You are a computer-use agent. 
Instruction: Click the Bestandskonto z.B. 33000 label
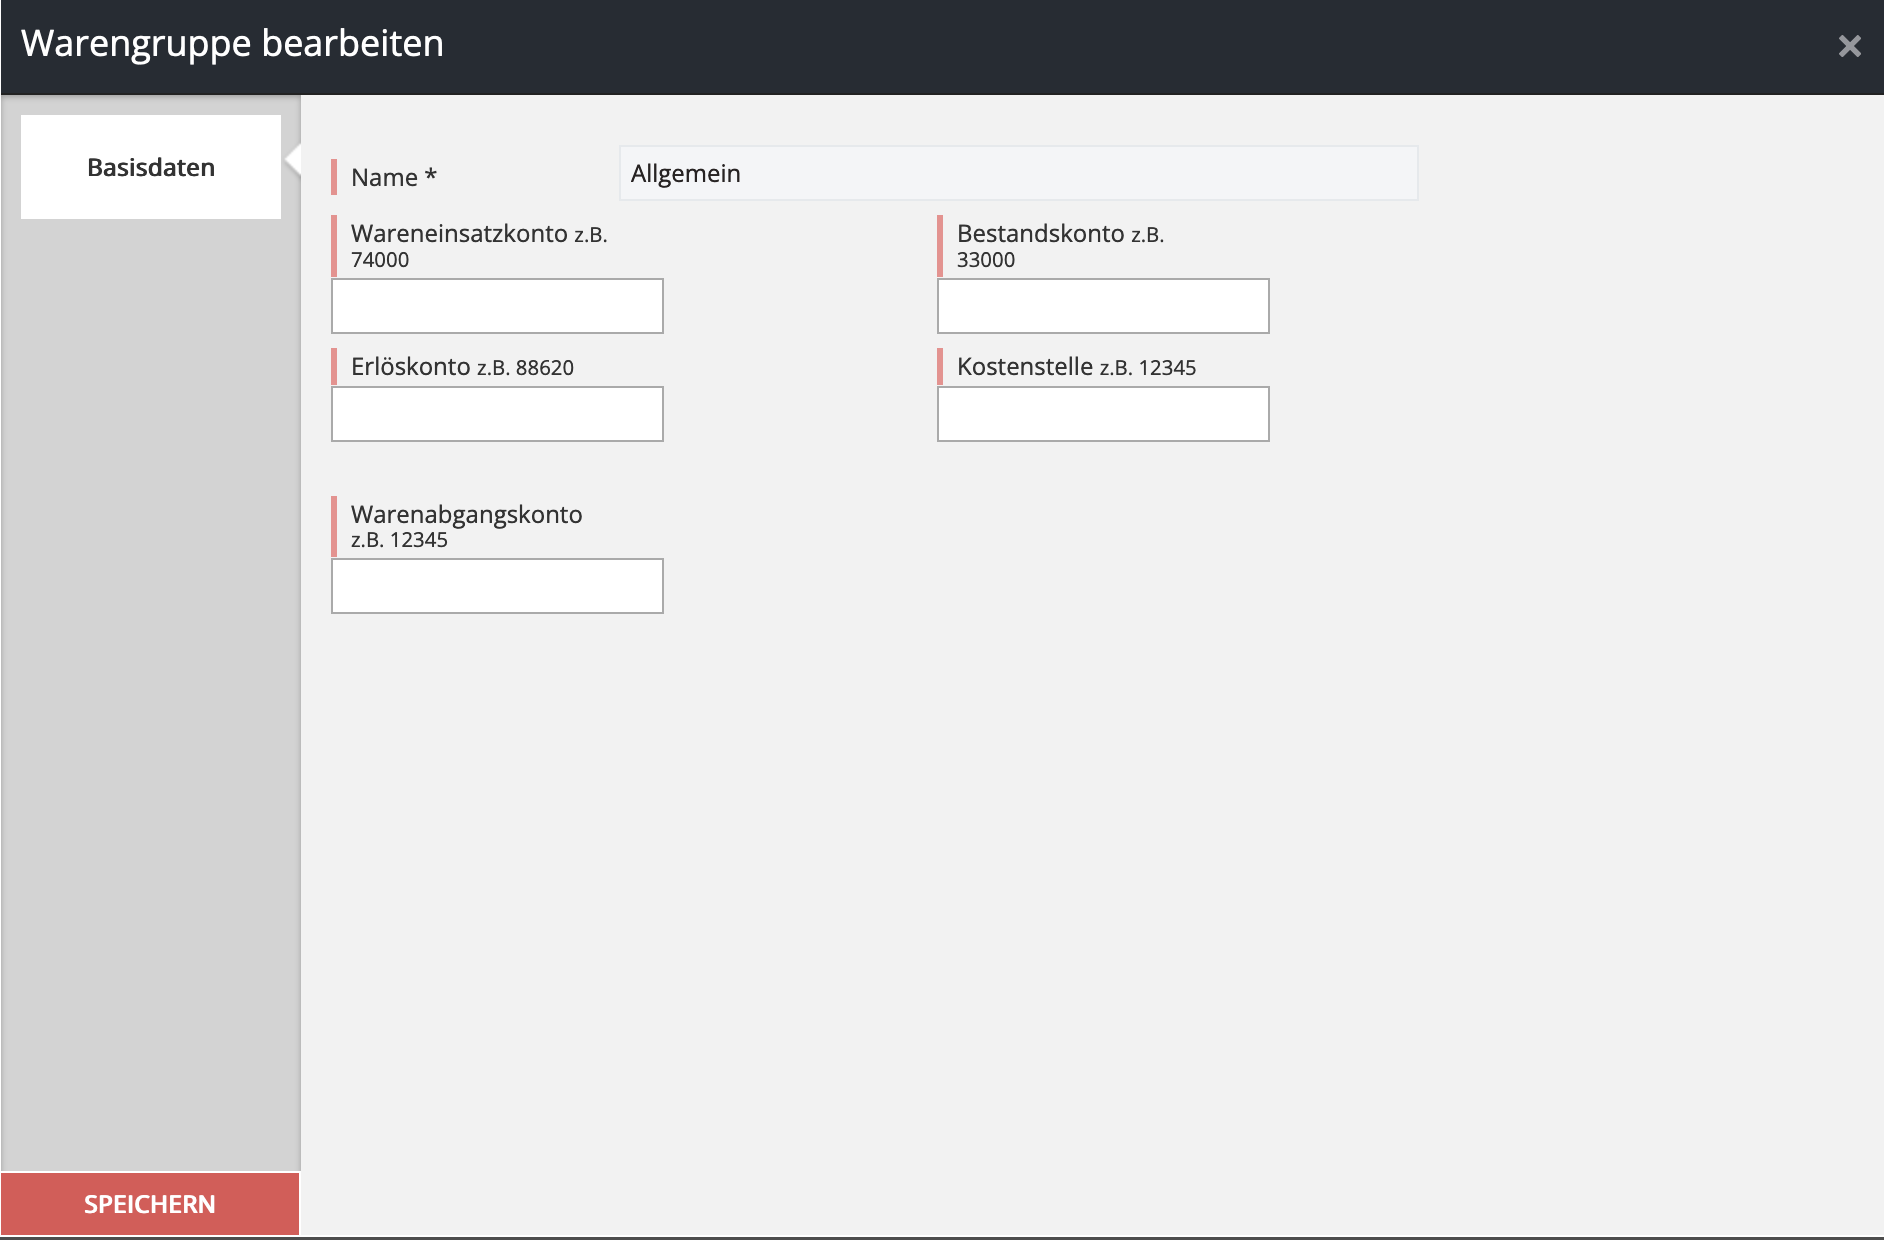click(1060, 246)
